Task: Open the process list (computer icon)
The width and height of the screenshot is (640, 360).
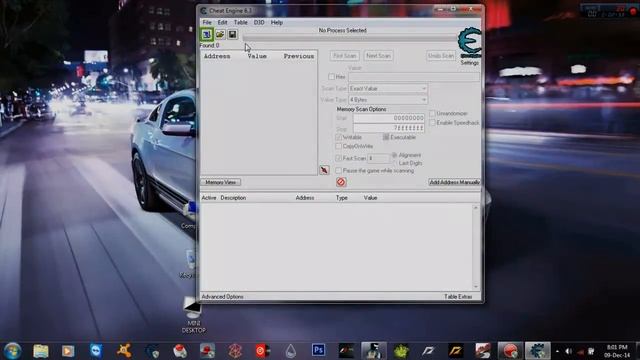Action: 207,35
